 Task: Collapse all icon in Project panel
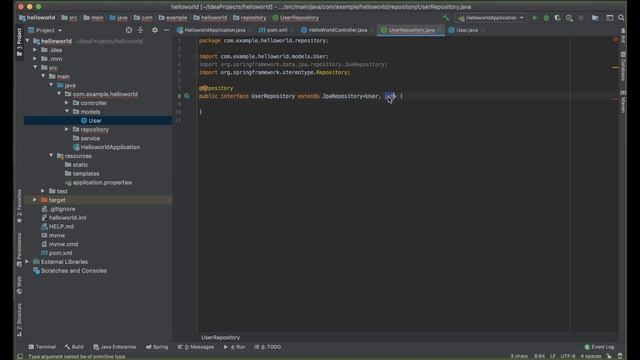140,30
